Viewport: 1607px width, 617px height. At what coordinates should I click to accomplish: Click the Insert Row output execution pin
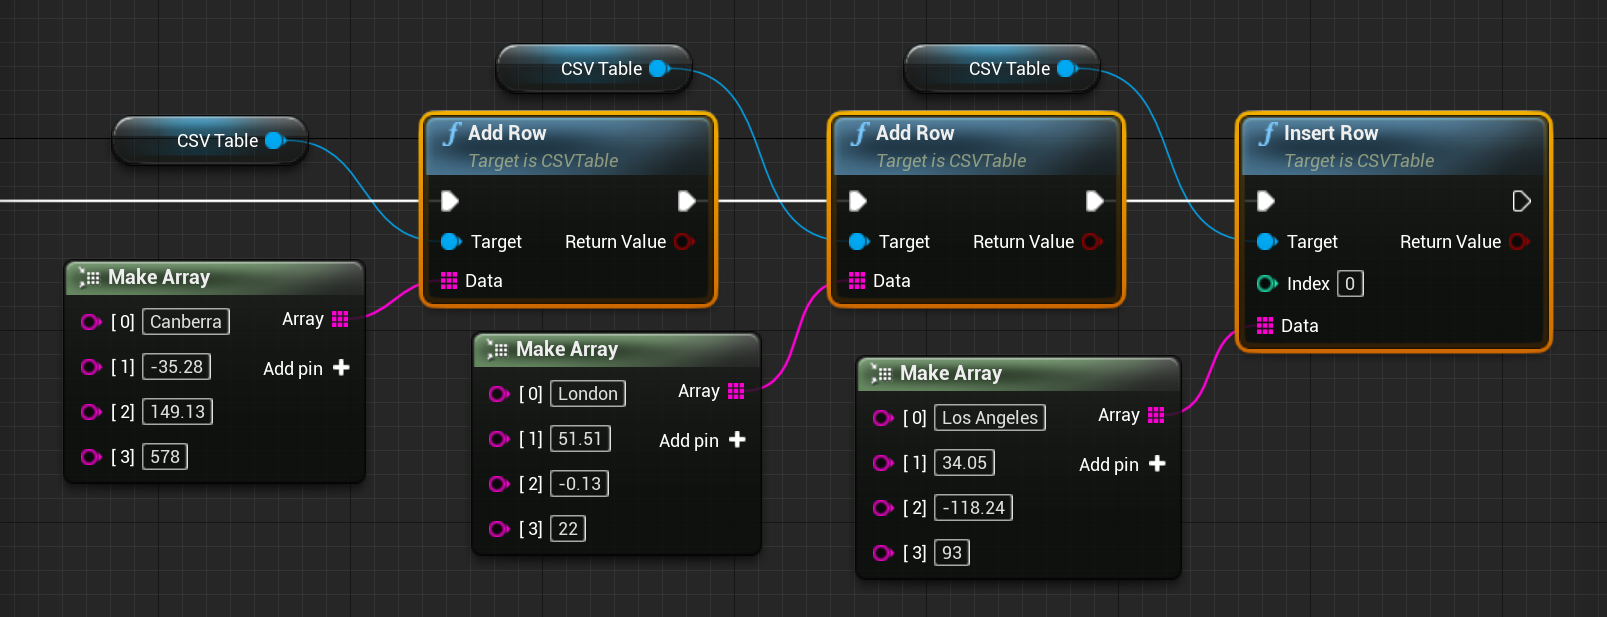(1521, 201)
